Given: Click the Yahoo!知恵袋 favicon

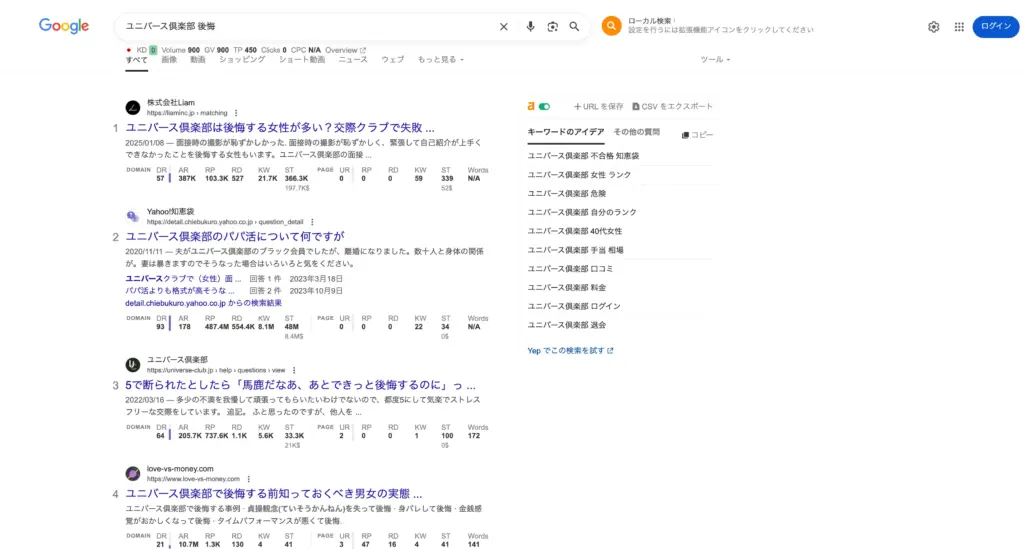Looking at the screenshot, I should [x=133, y=216].
